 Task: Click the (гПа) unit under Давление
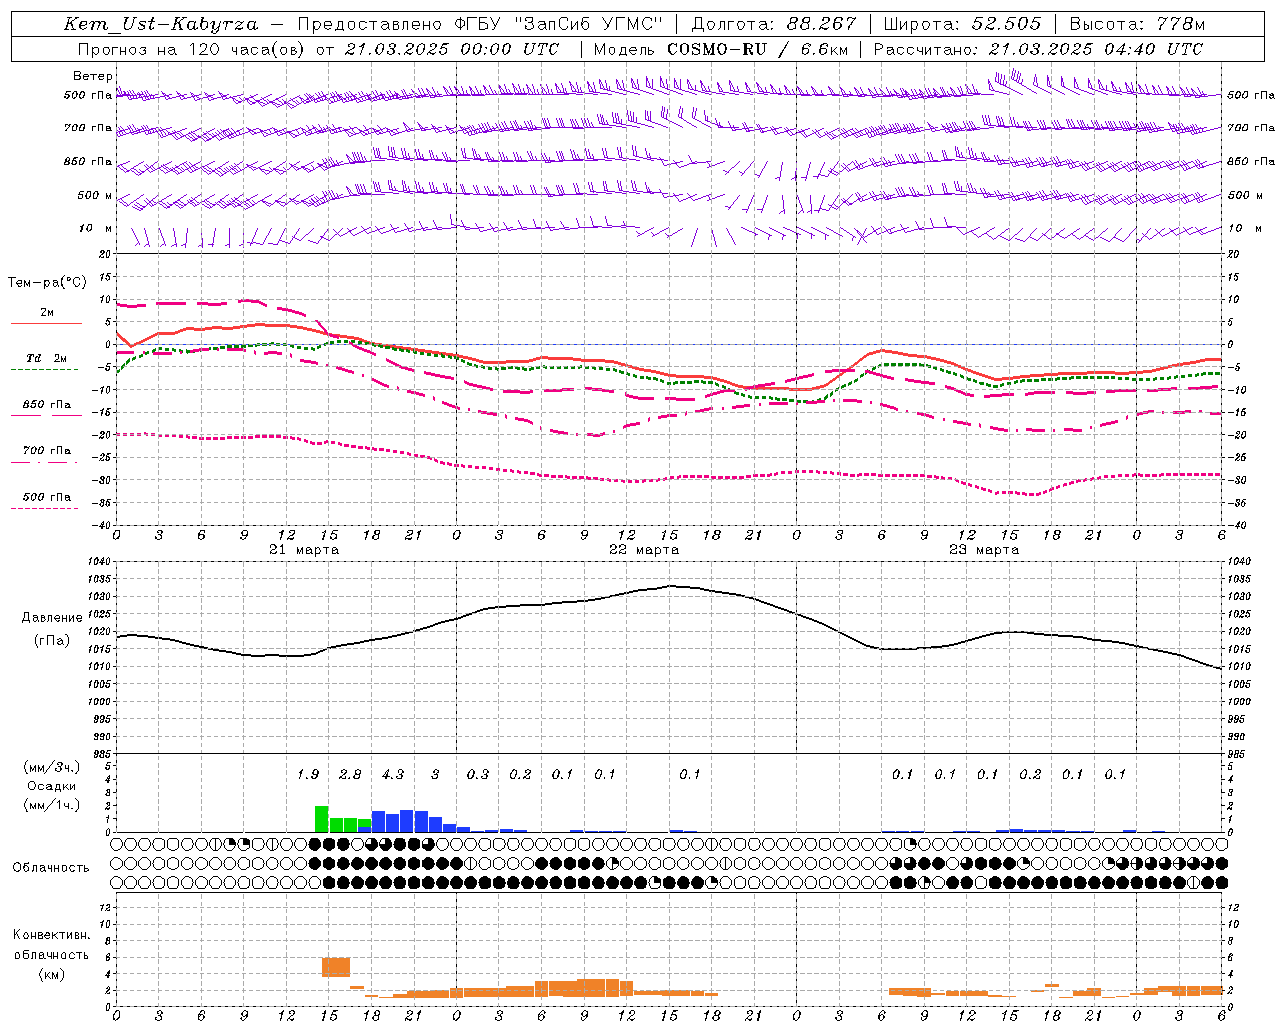click(x=52, y=641)
